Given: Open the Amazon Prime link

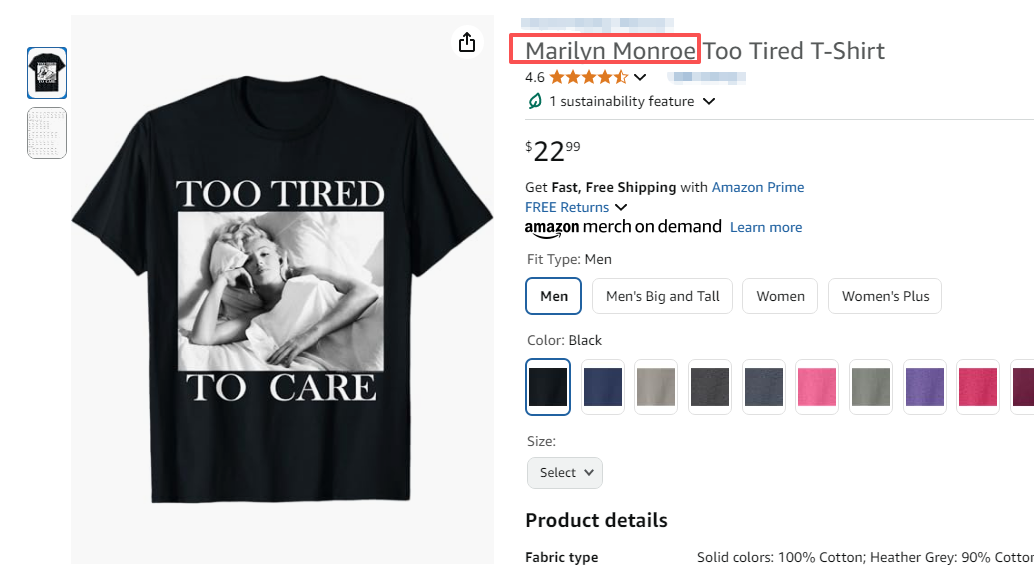Looking at the screenshot, I should [x=758, y=187].
